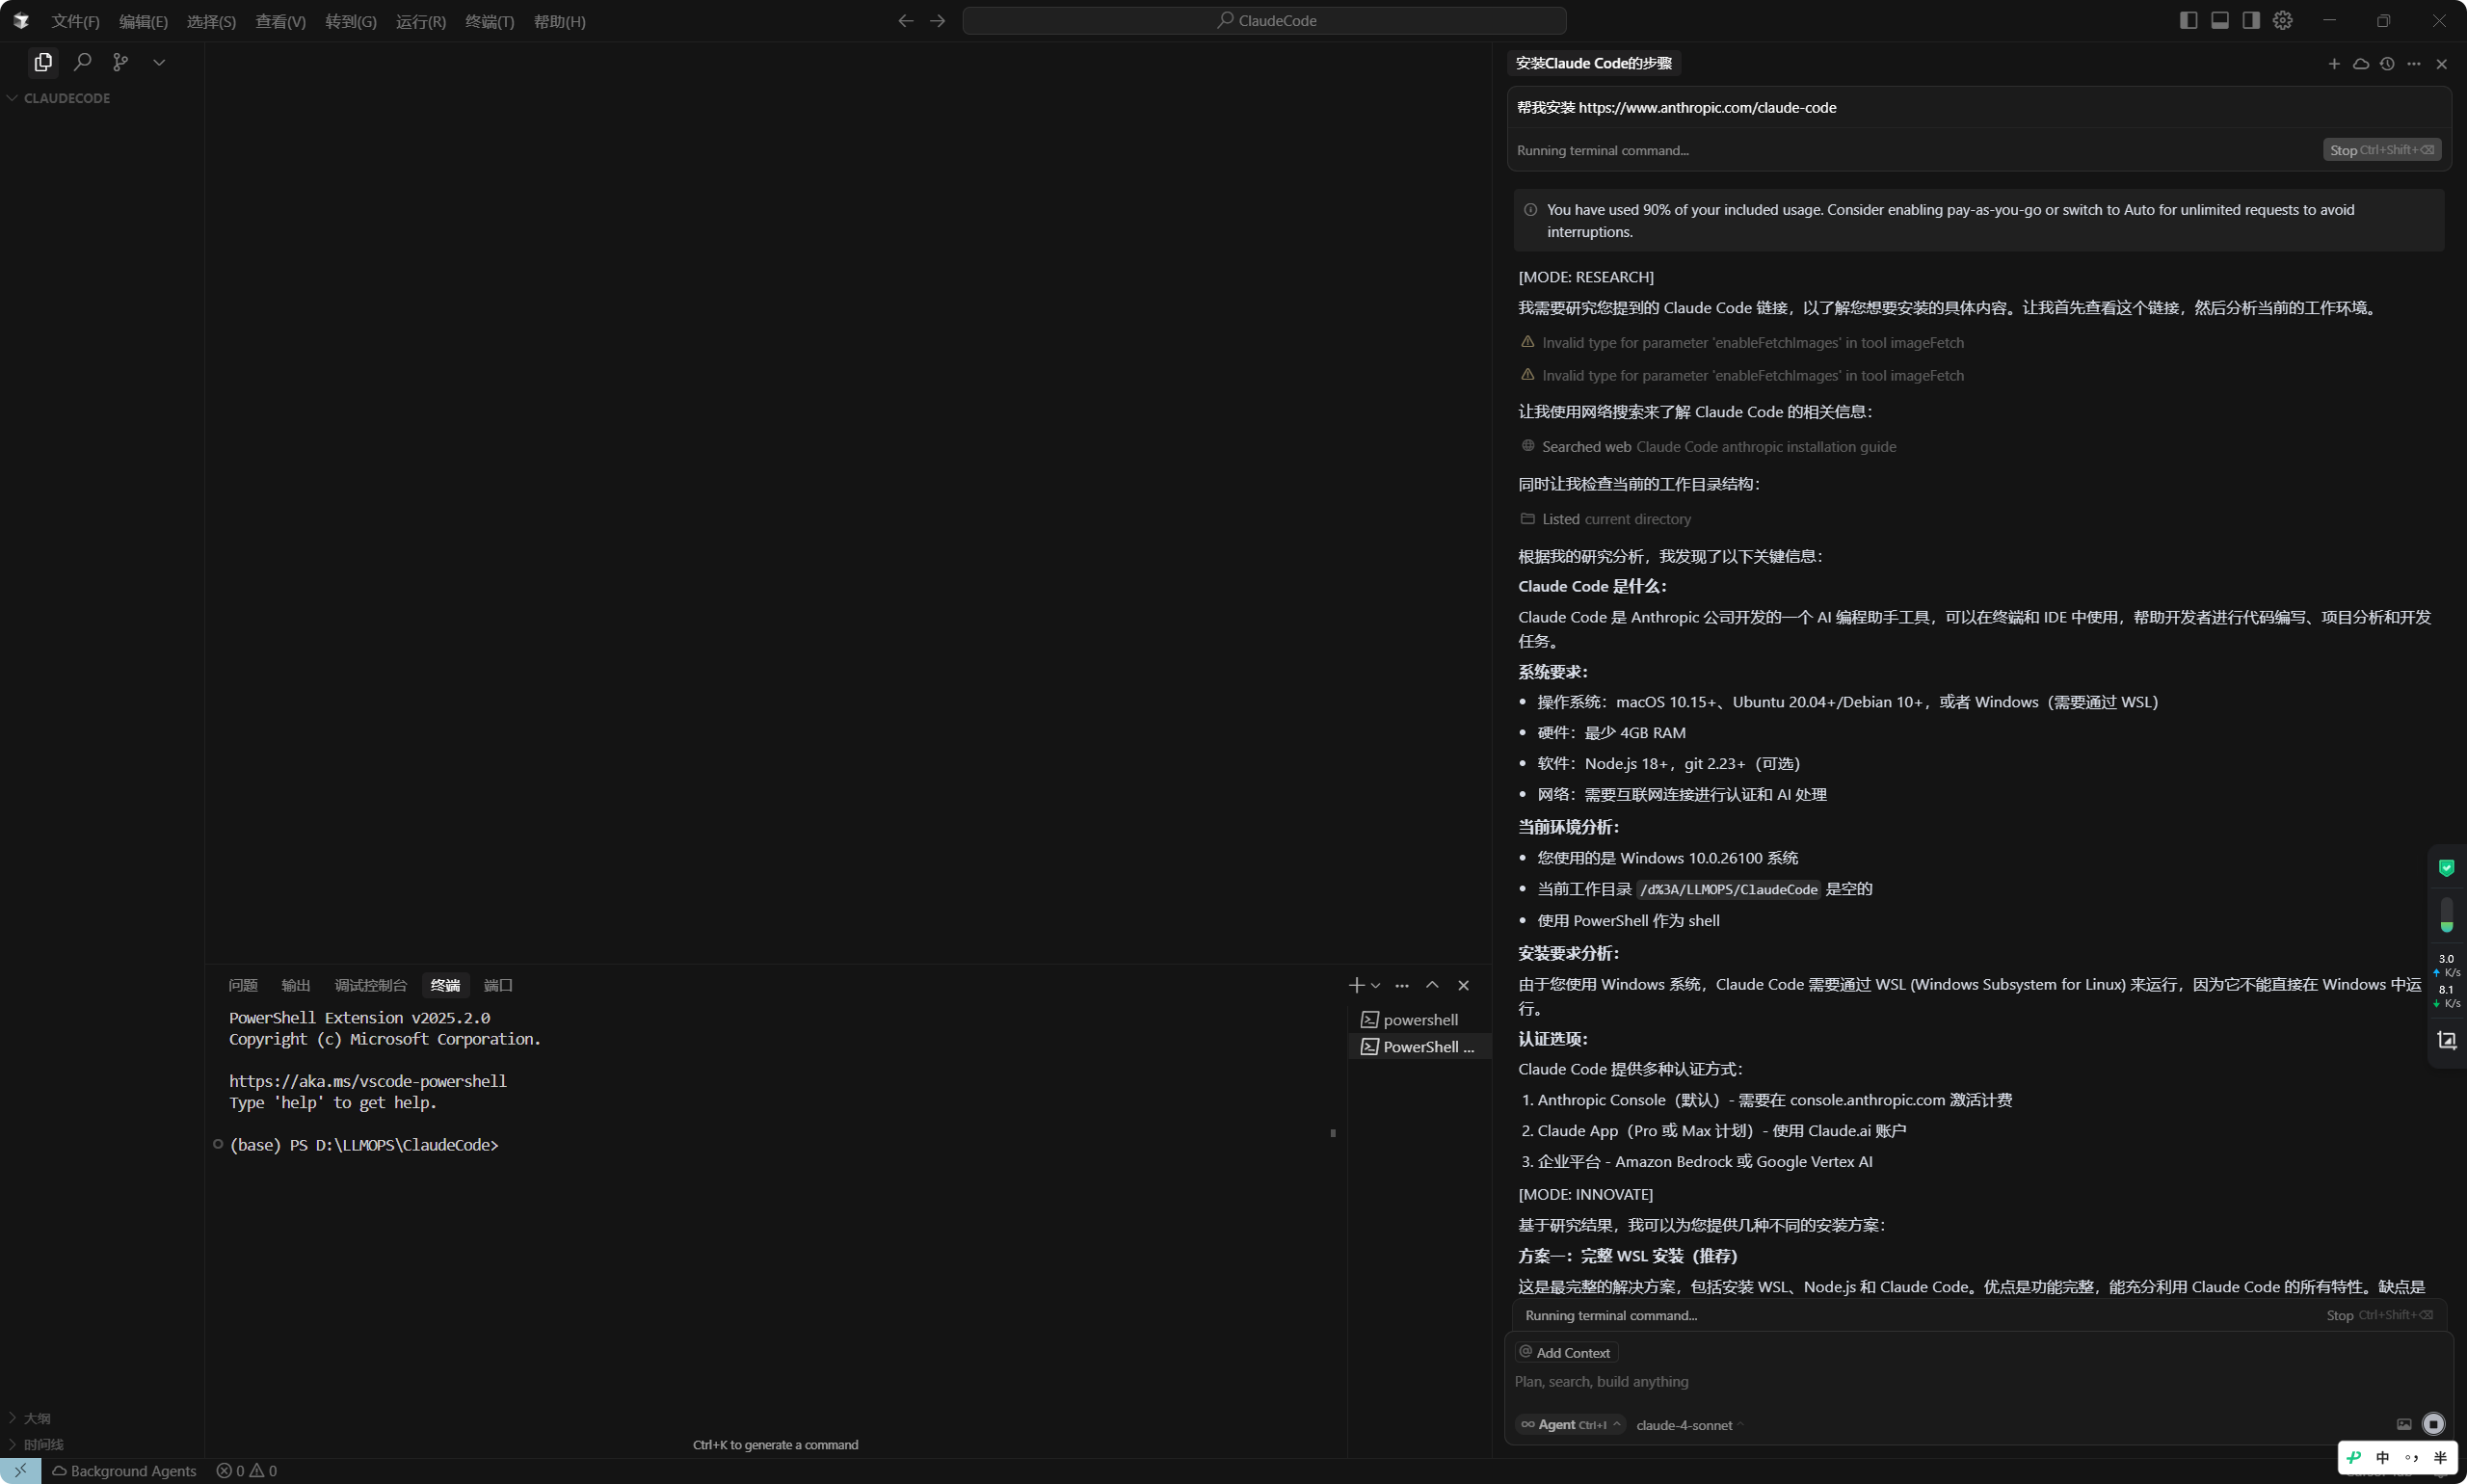Focus the ClaudeCode command search box

point(1264,20)
